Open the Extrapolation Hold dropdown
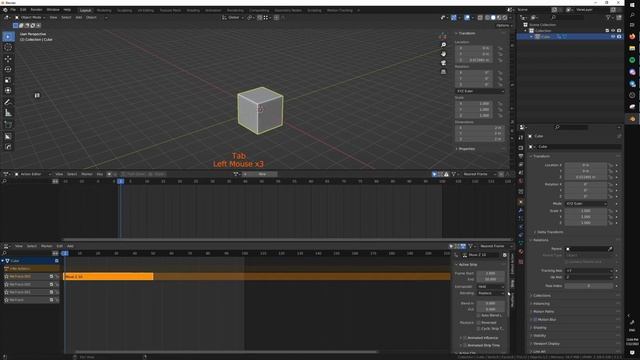 point(491,287)
